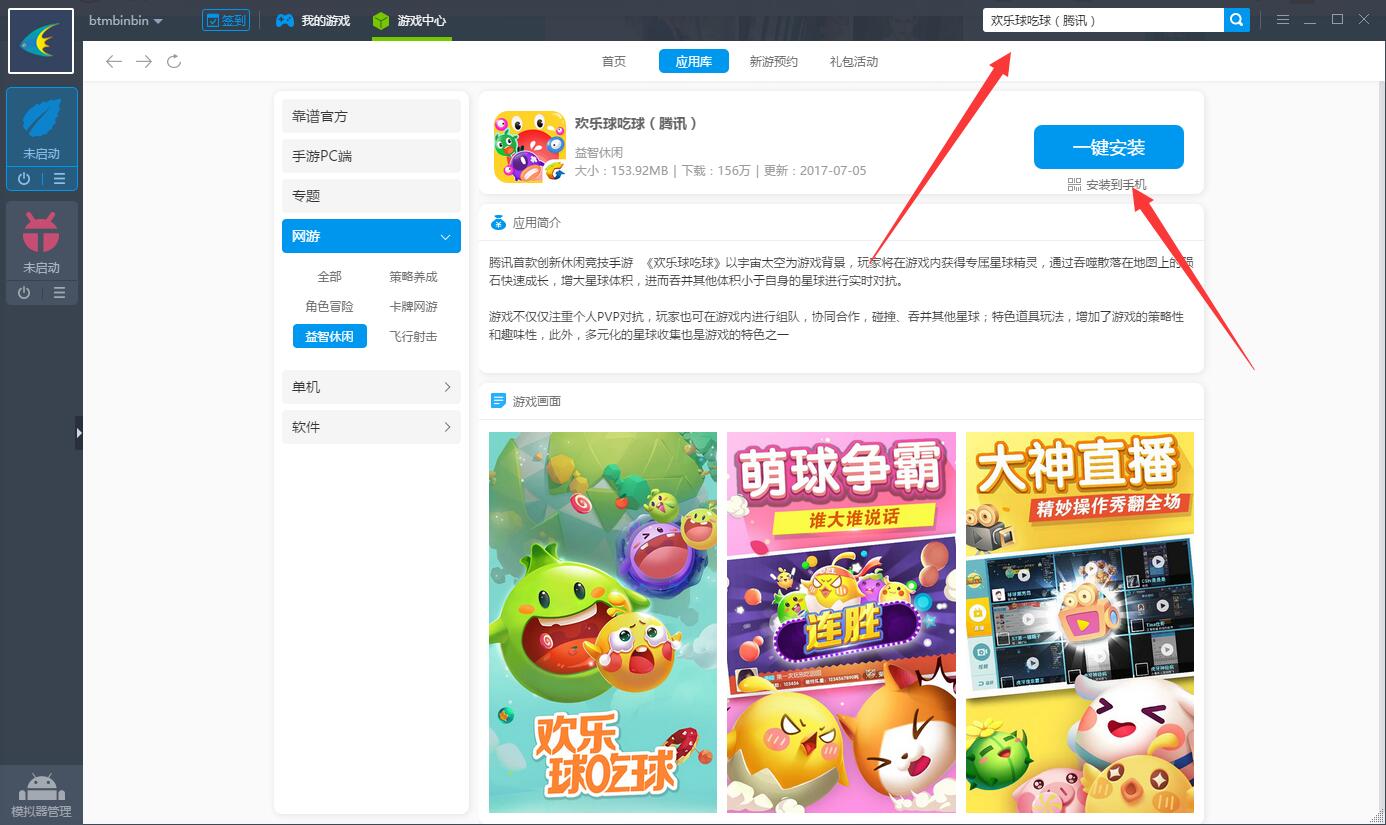Image resolution: width=1386 pixels, height=825 pixels.
Task: Select the blue leaf emulator instance
Action: 41,128
